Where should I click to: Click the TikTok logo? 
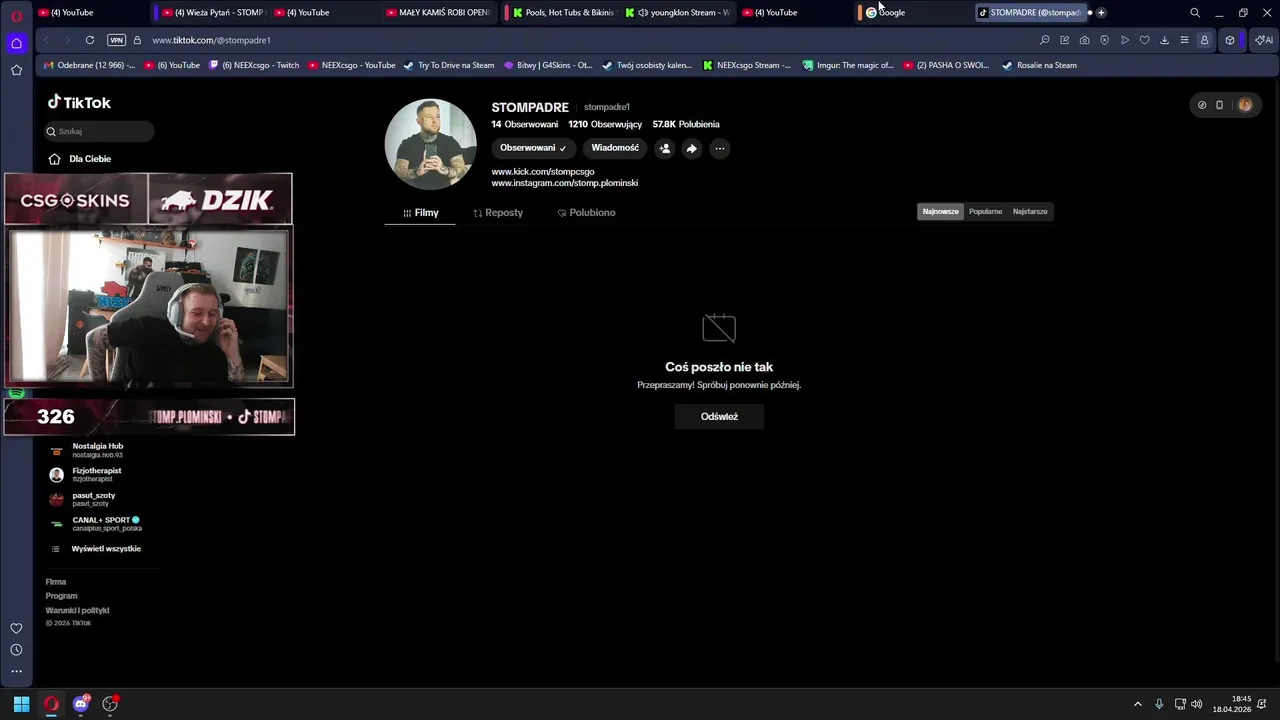point(79,102)
